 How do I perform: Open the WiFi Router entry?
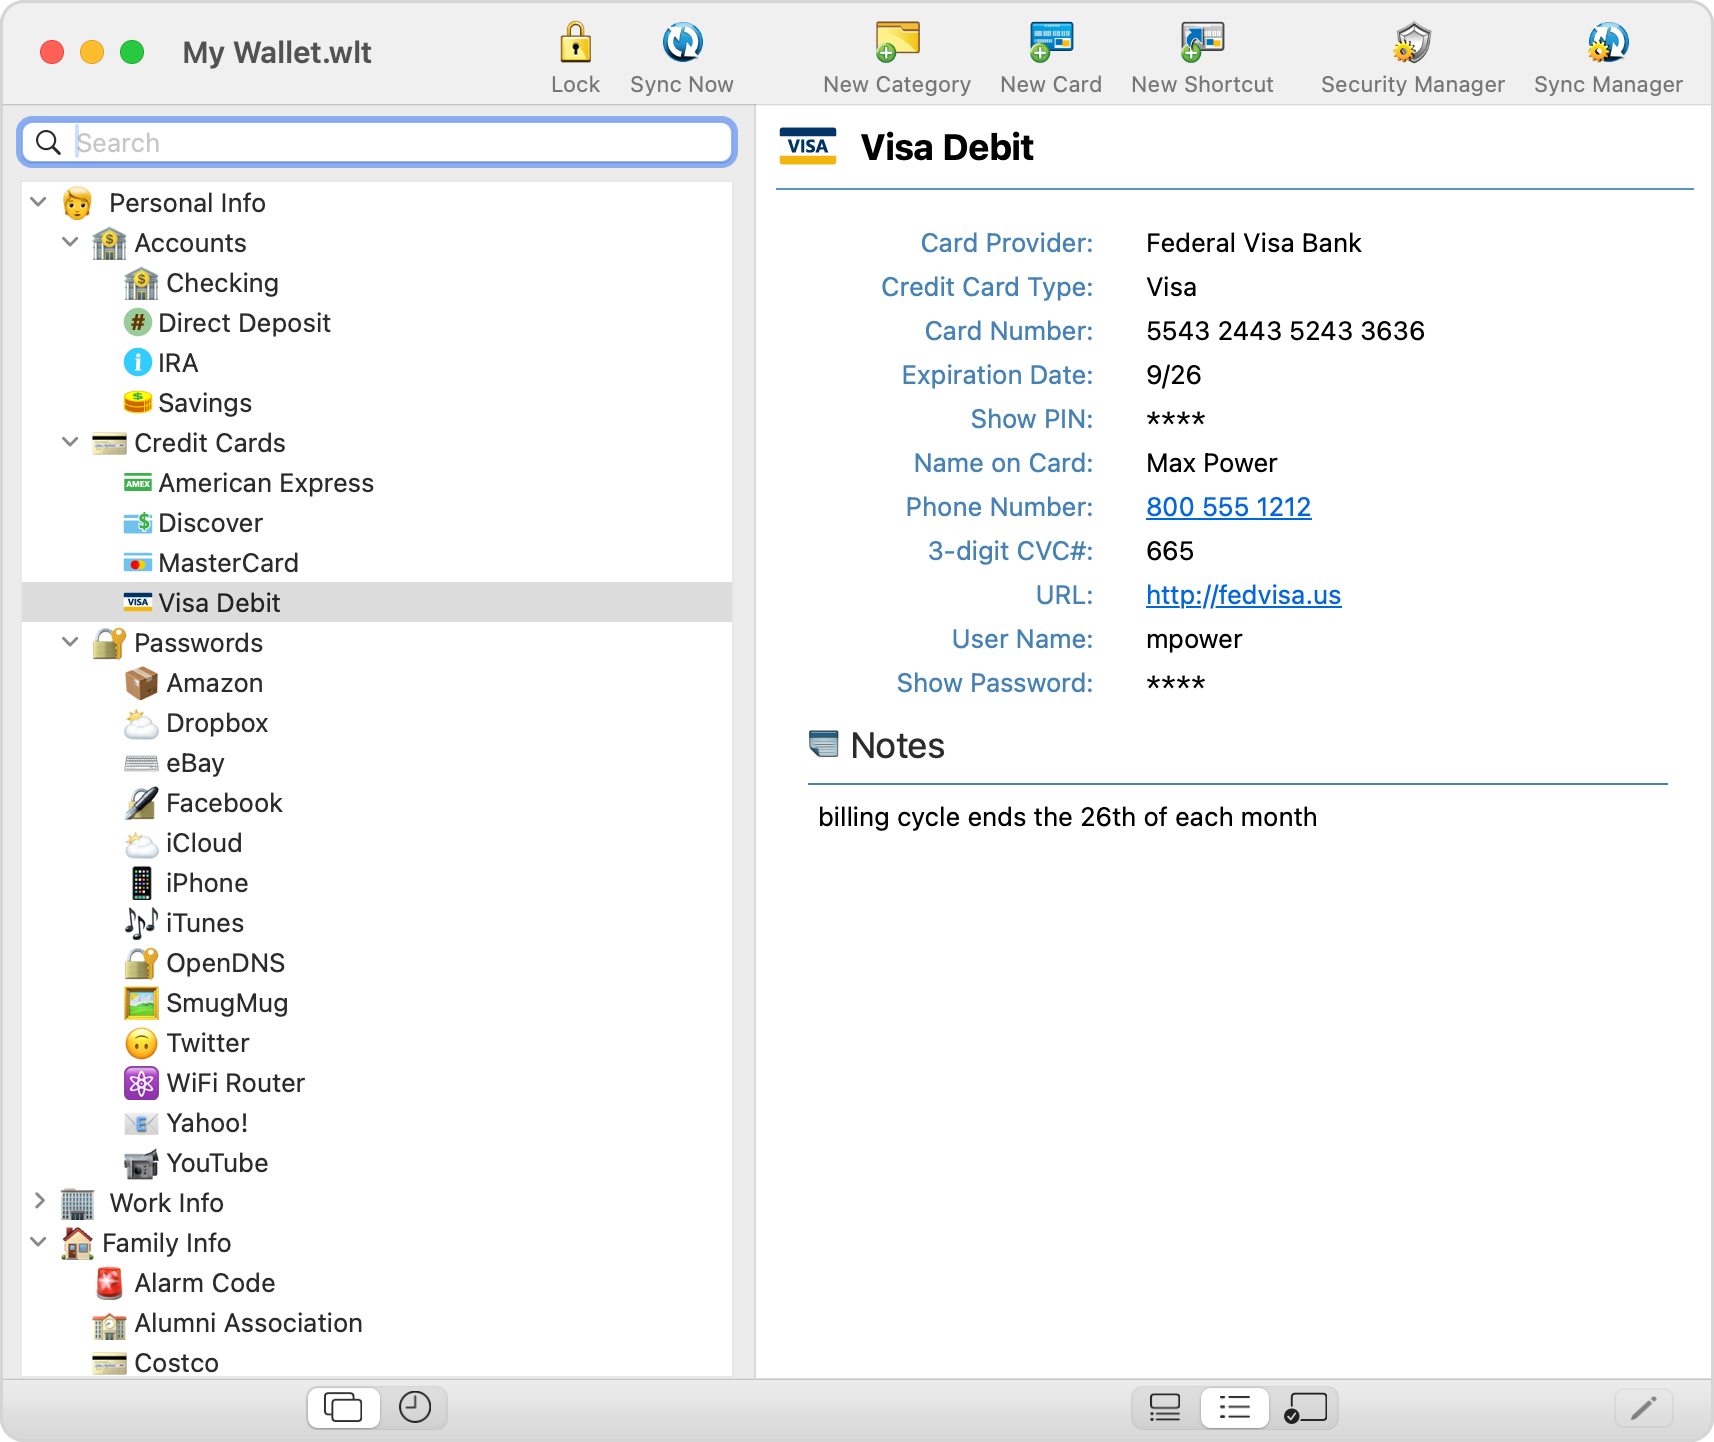click(377, 1083)
